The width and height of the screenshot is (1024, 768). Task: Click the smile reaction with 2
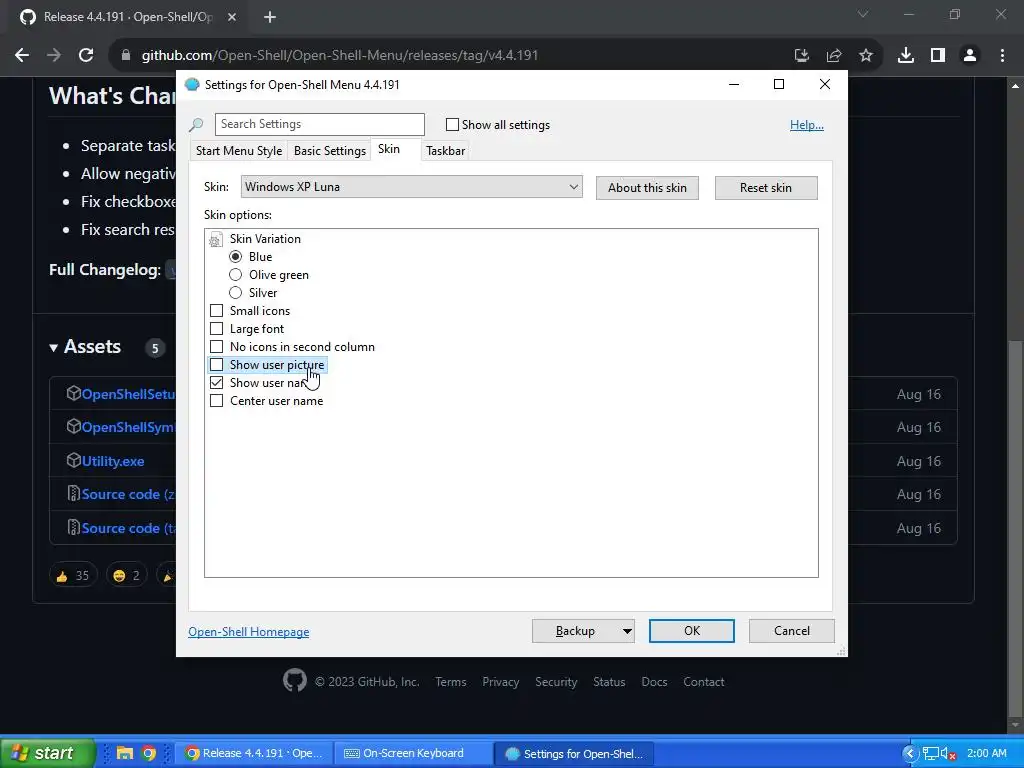pyautogui.click(x=127, y=575)
